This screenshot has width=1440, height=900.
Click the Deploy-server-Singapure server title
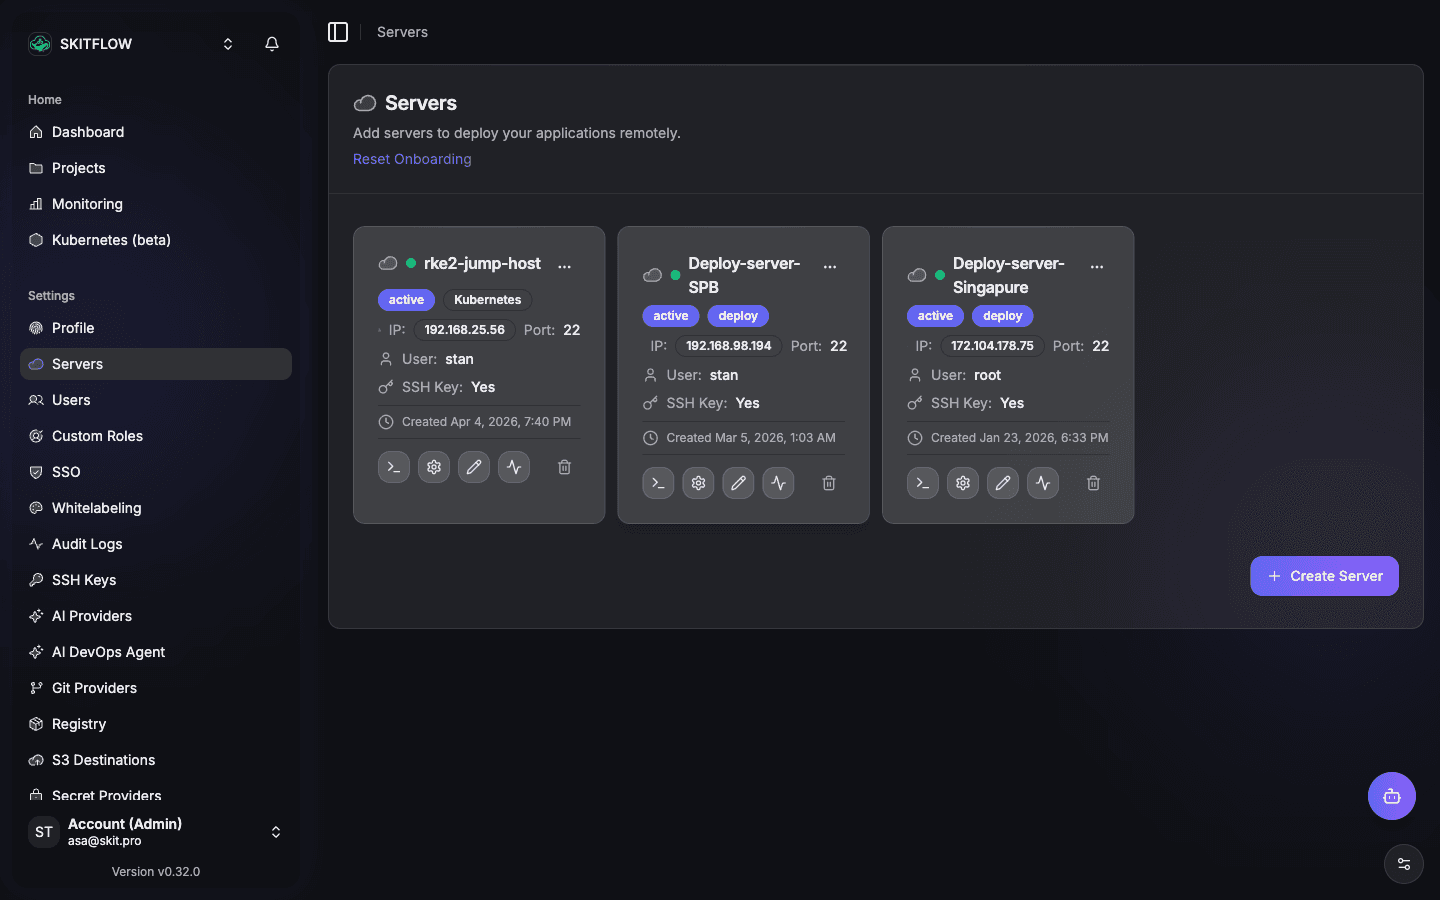[1009, 275]
